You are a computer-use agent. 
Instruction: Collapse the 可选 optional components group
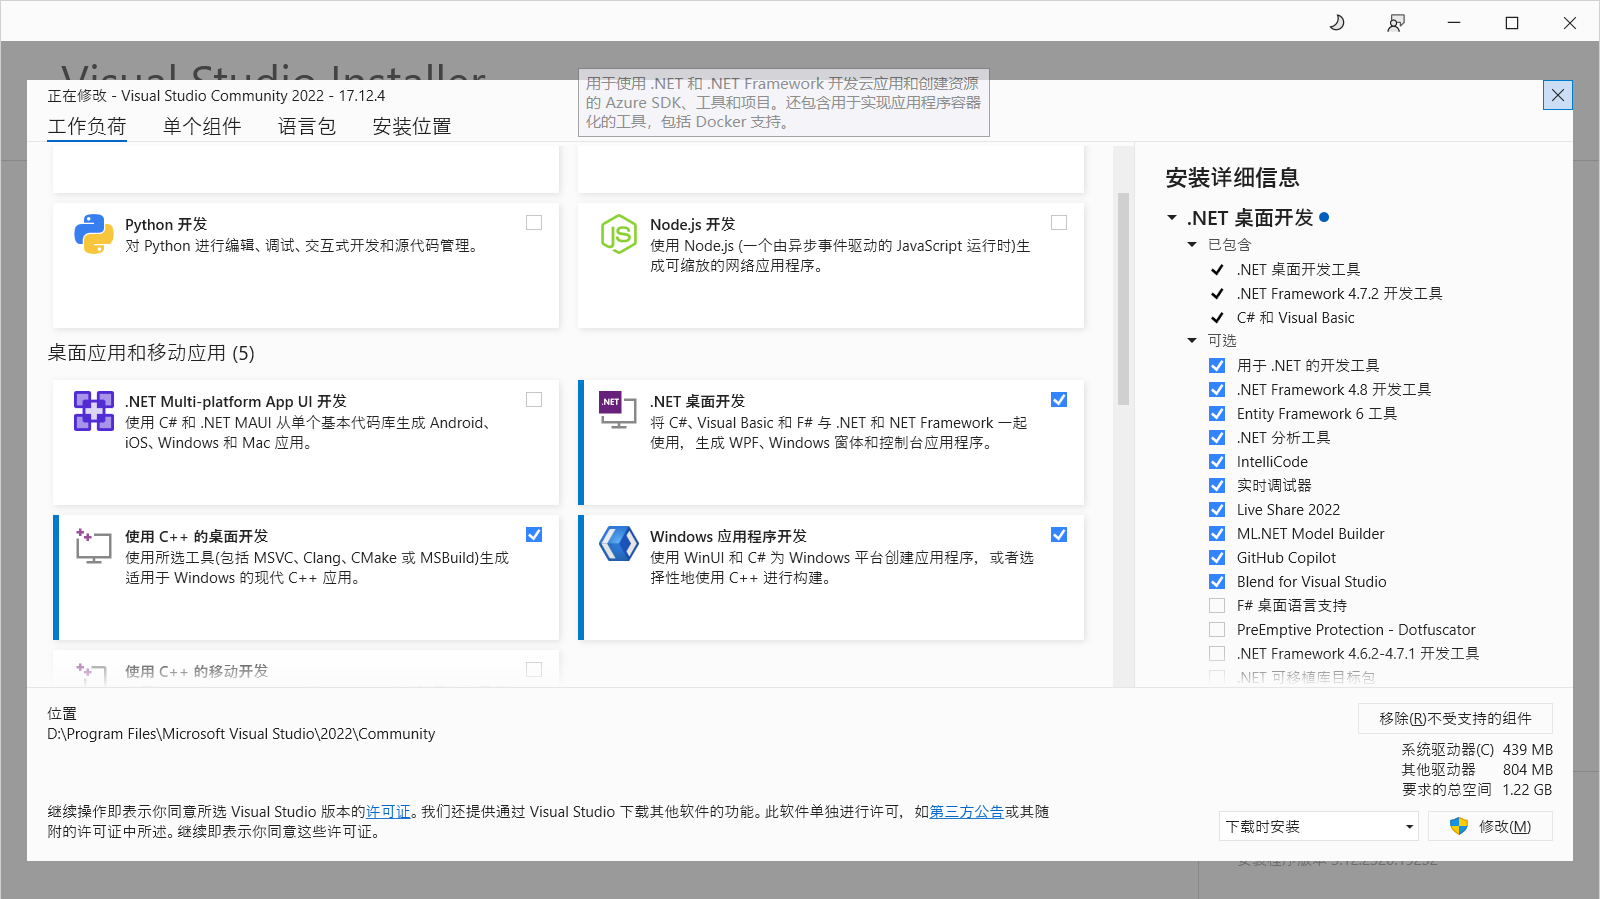coord(1192,341)
